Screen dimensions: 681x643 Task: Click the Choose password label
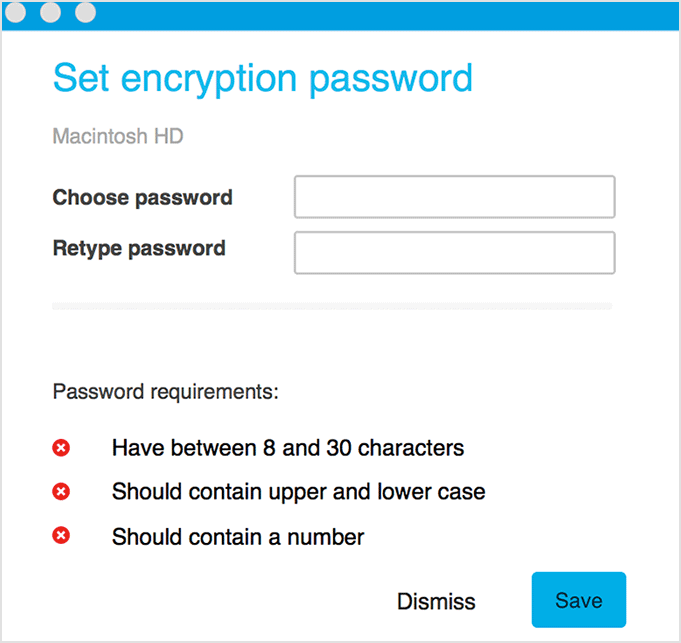142,197
